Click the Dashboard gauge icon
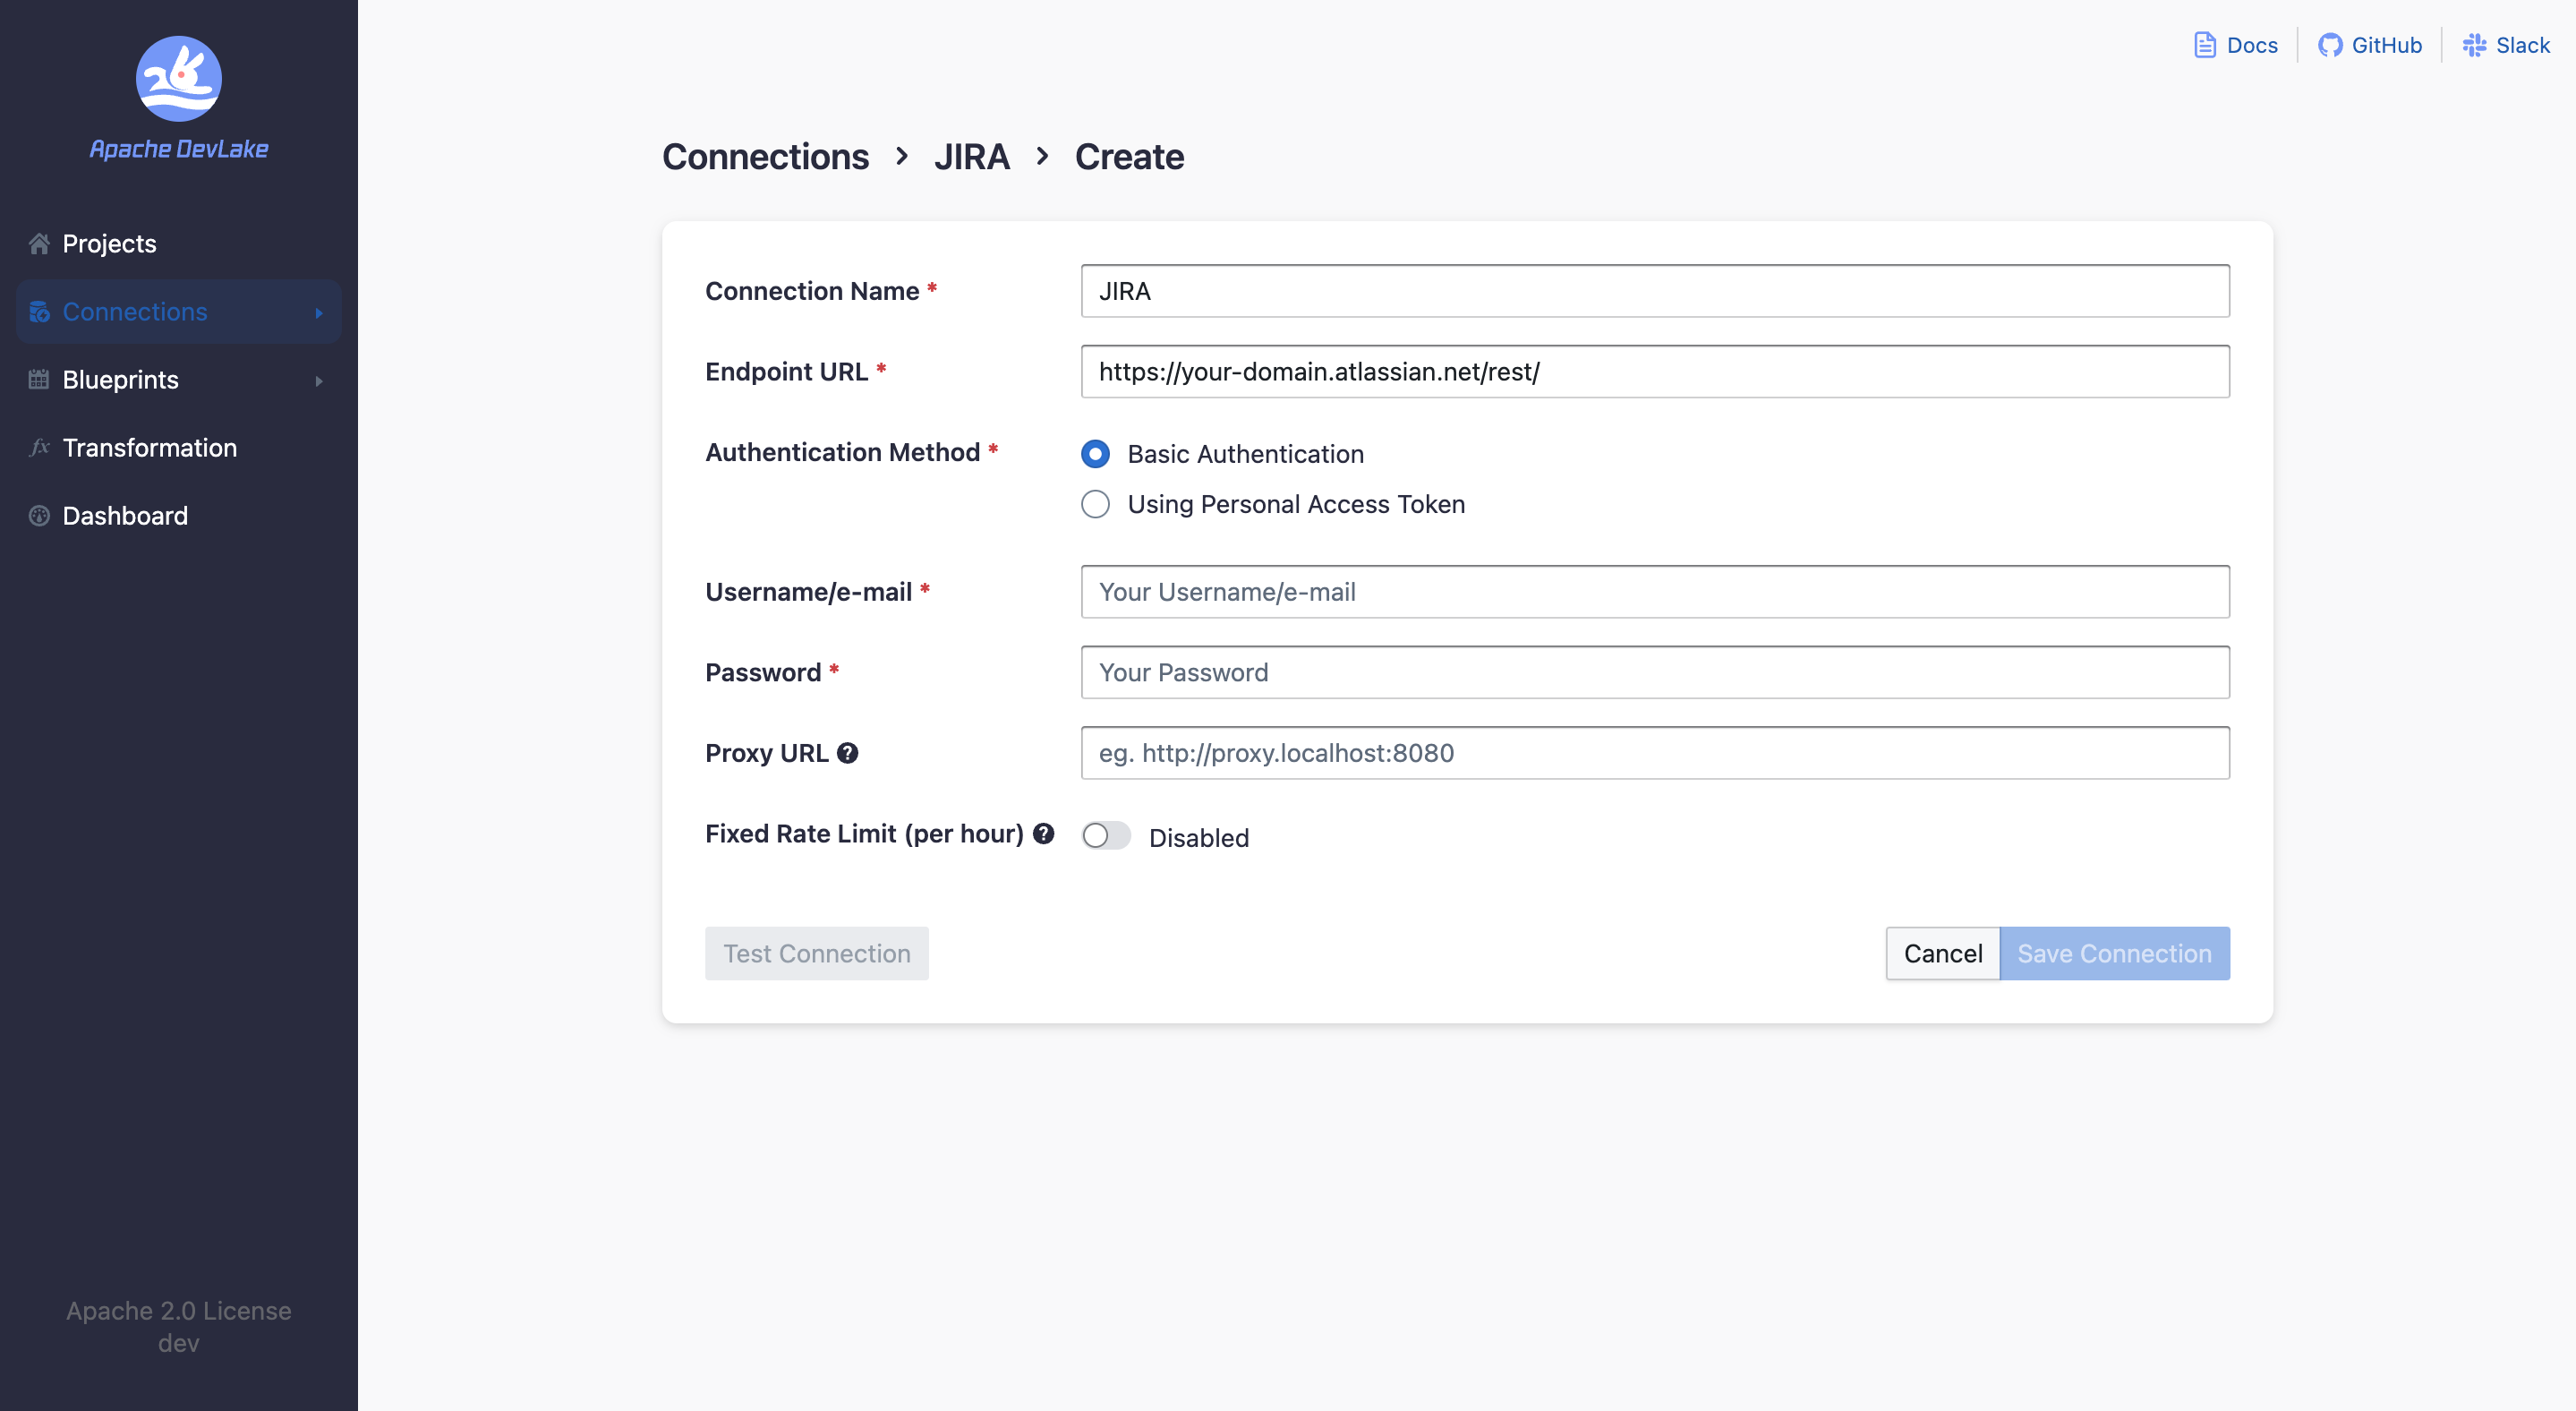This screenshot has width=2576, height=1411. click(x=39, y=516)
